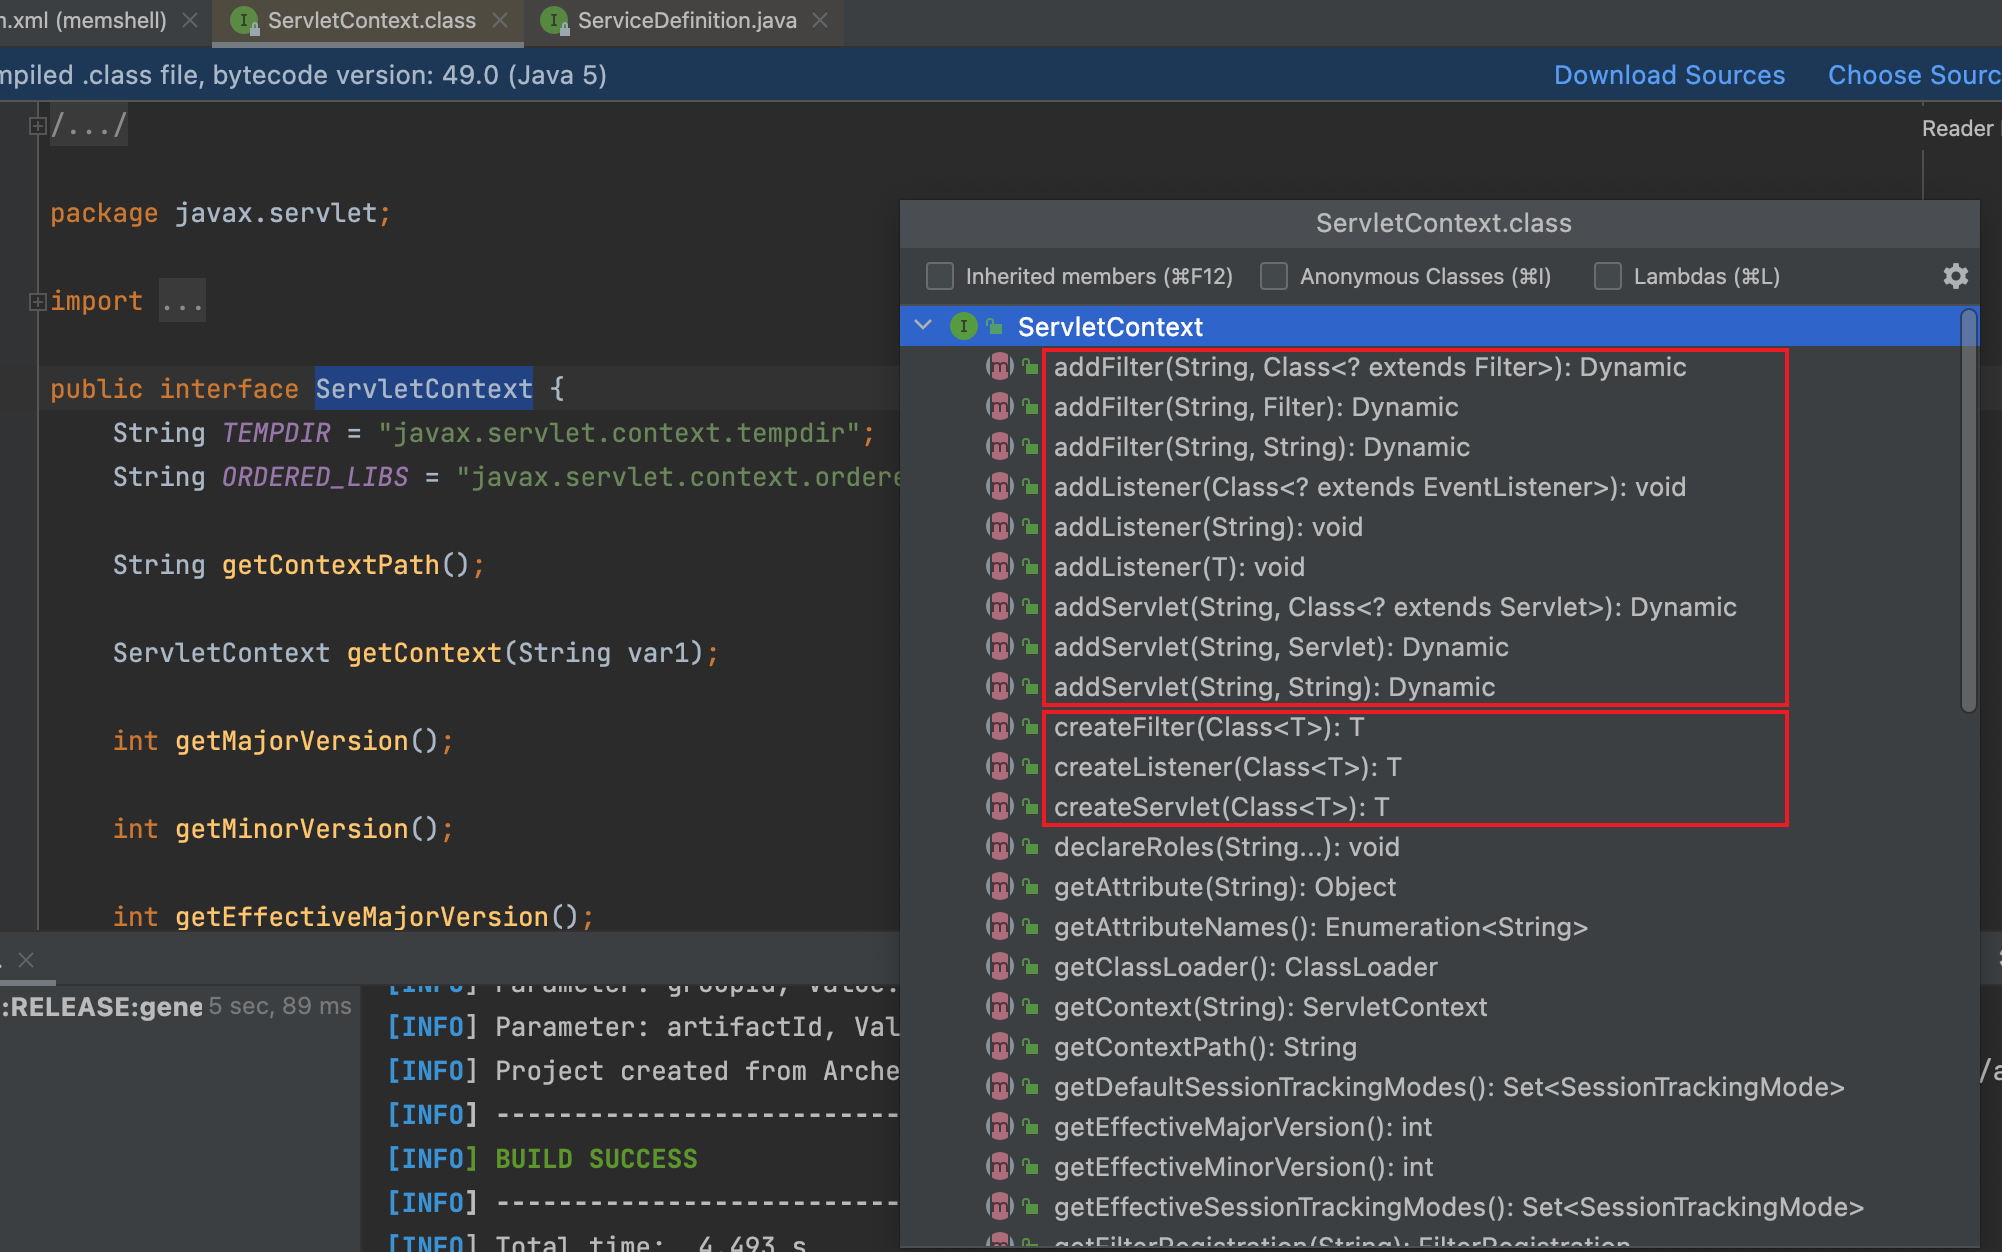The height and width of the screenshot is (1252, 2002).
Task: Enable the Lambdas checkbox
Action: point(1608,276)
